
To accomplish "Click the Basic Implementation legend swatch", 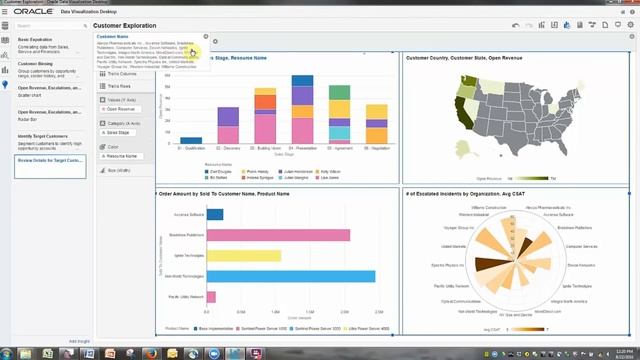I will (x=196, y=329).
